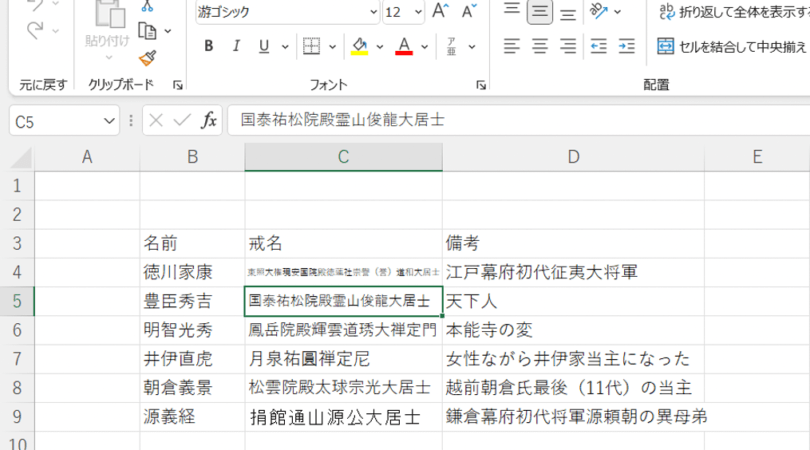Click Merge and Center (セルを結合して中央揃え)
The image size is (810, 450).
731,46
